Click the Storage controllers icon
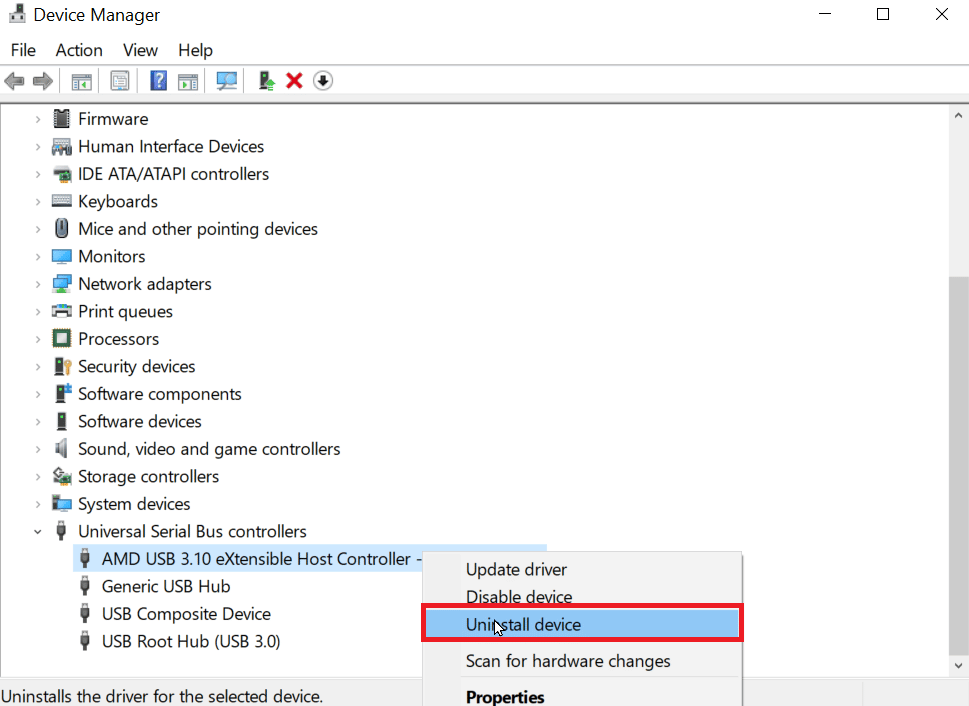Image resolution: width=969 pixels, height=706 pixels. pos(62,476)
